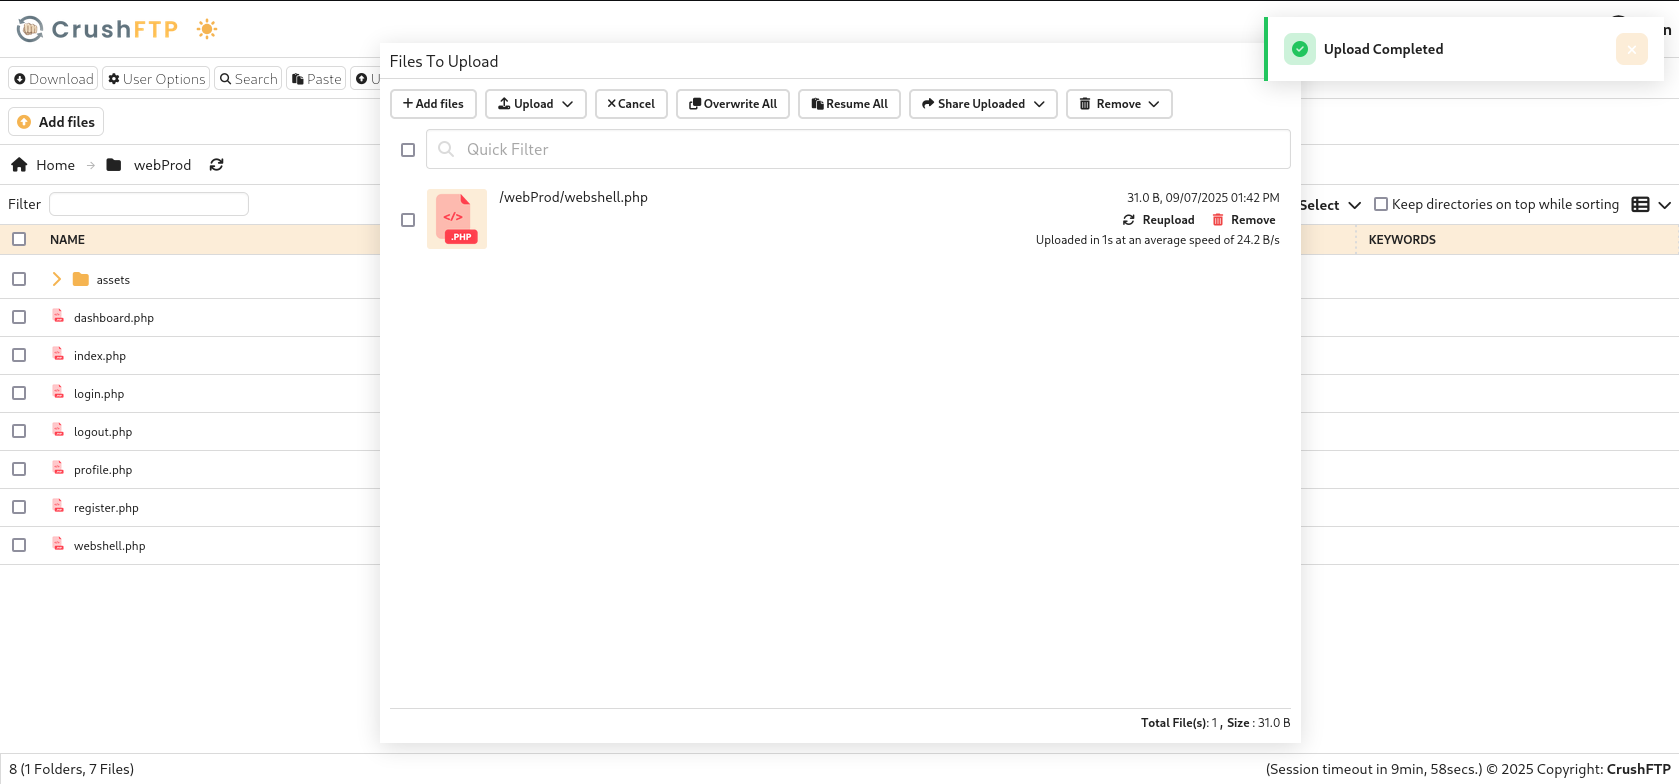This screenshot has height=784, width=1679.
Task: Remove webshell.php via the red trash icon
Action: click(1218, 220)
